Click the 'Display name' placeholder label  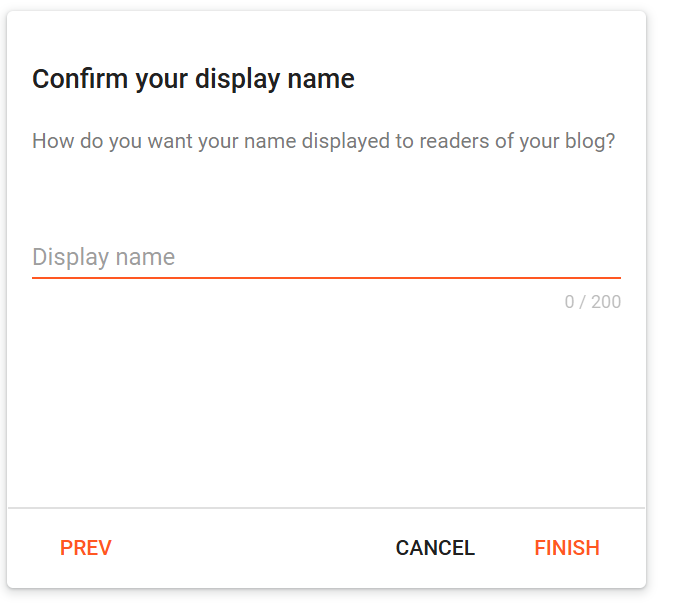[104, 257]
